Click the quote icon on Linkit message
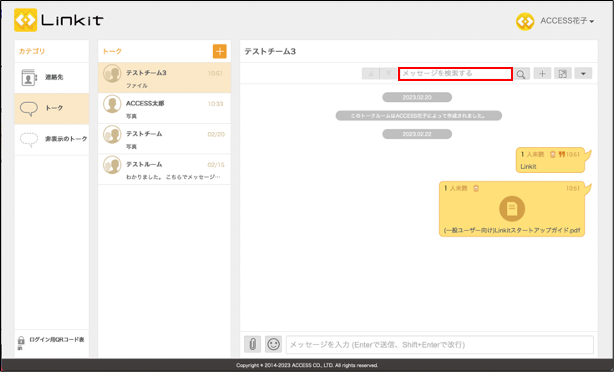Image resolution: width=614 pixels, height=372 pixels. 562,154
